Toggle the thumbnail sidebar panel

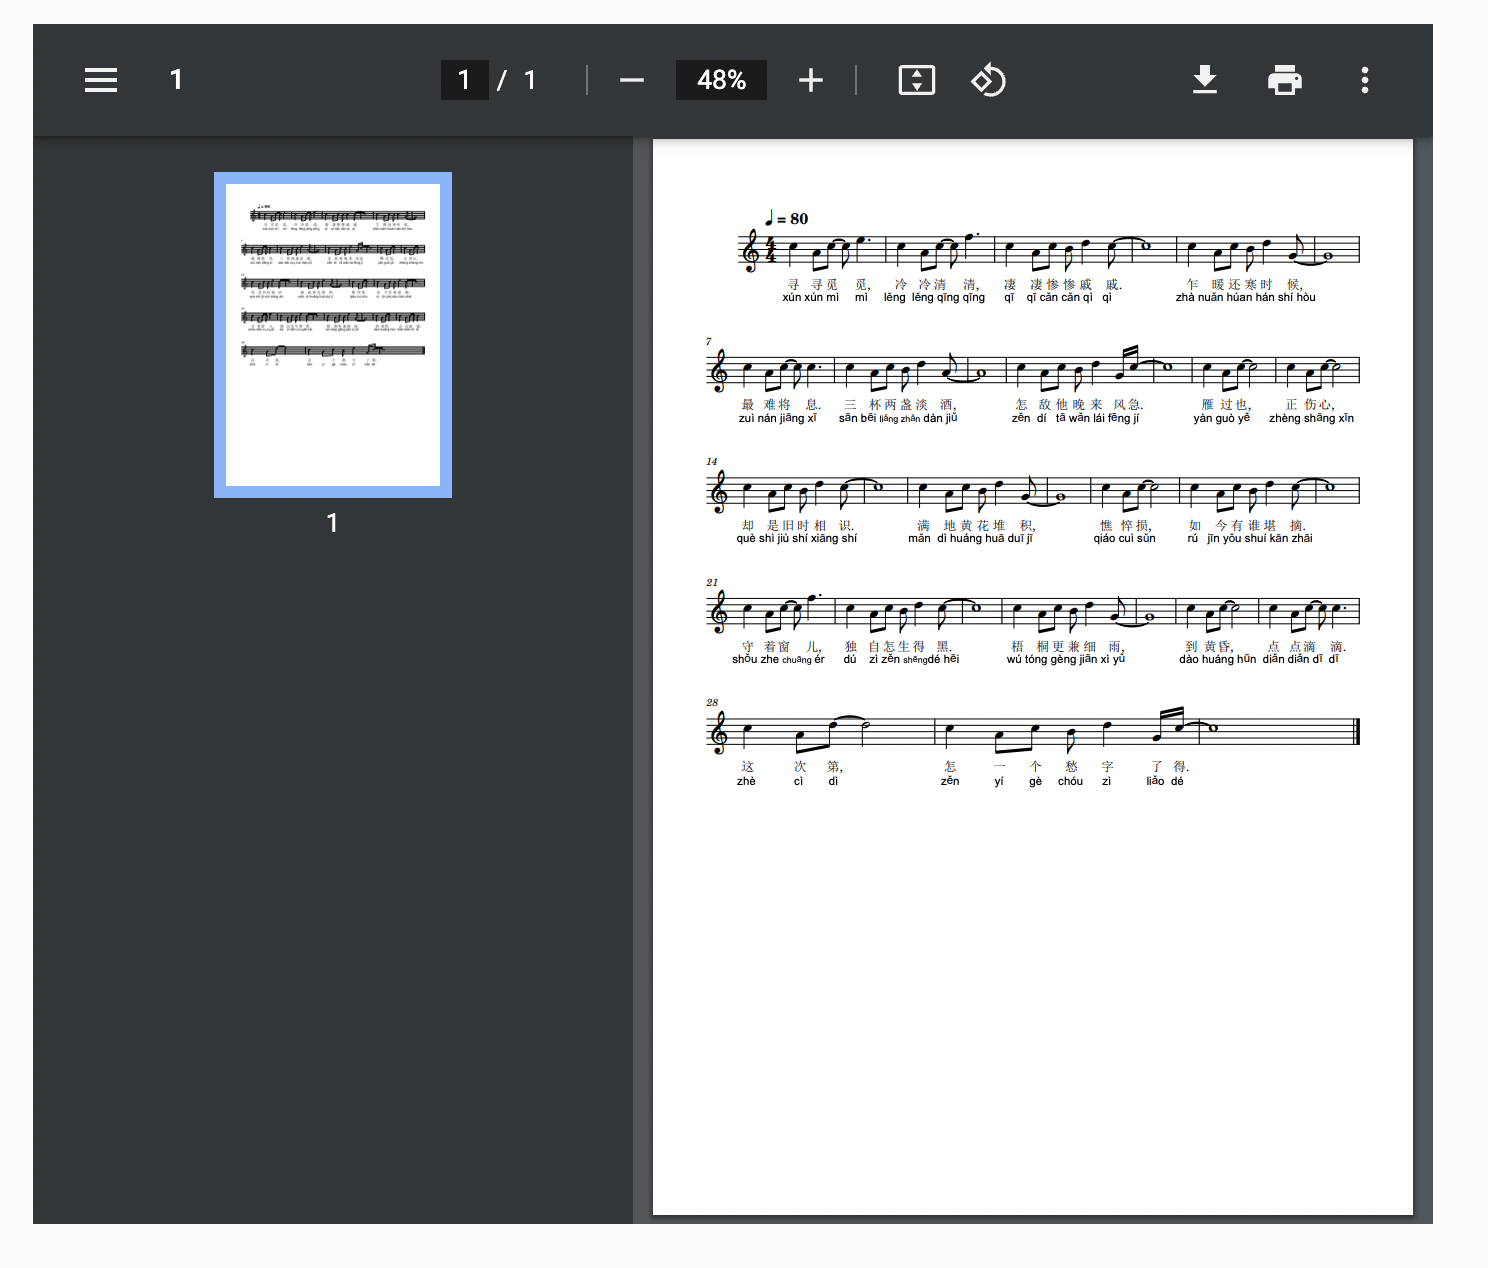[100, 79]
